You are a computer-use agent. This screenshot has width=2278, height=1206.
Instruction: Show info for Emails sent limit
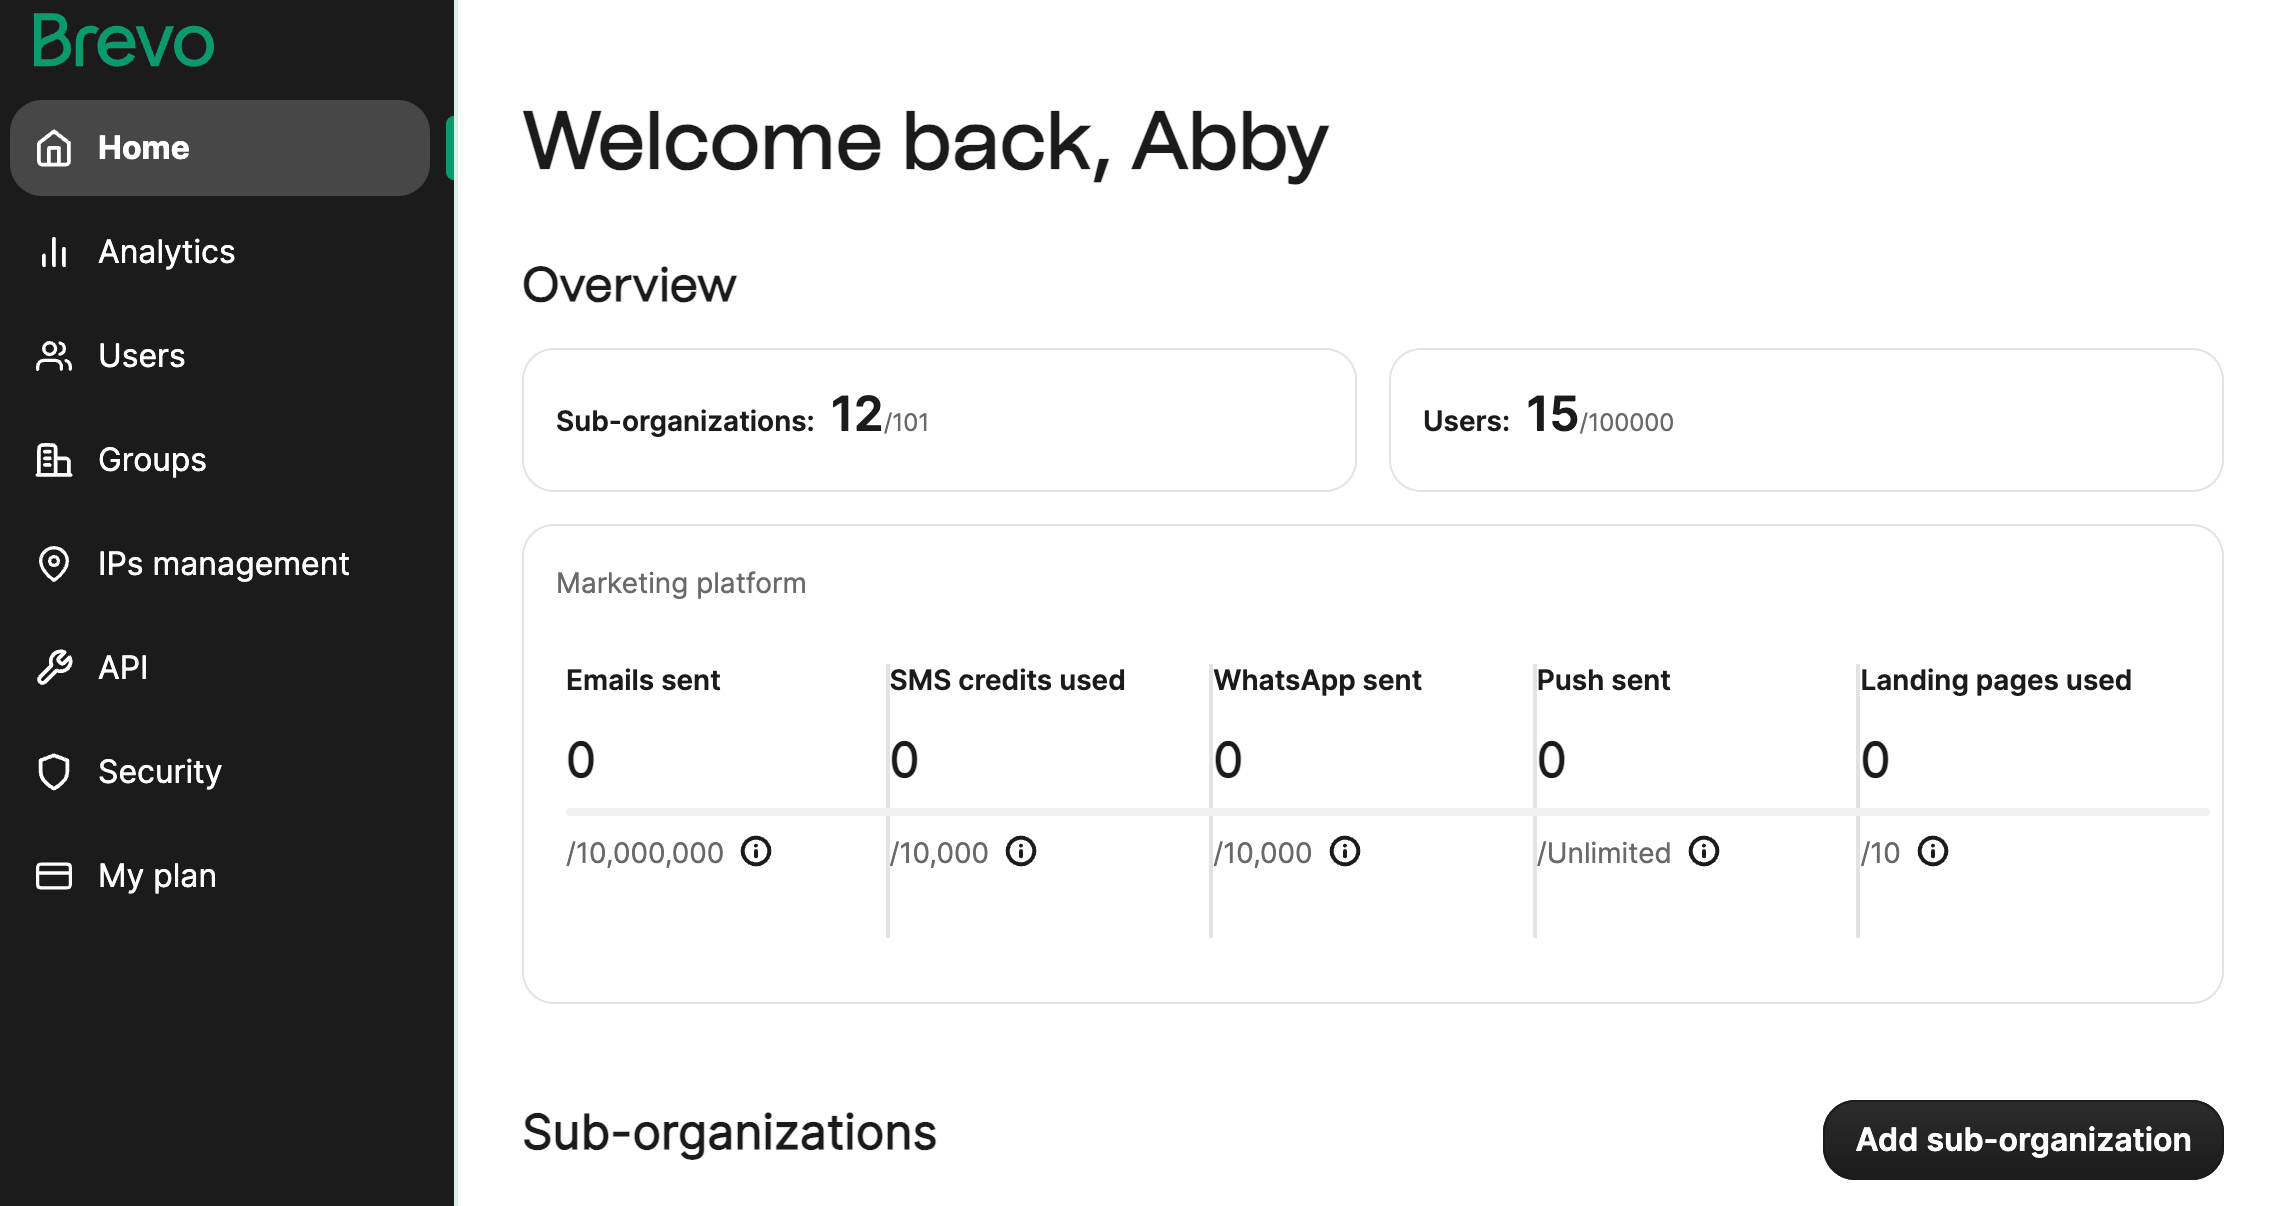coord(756,852)
